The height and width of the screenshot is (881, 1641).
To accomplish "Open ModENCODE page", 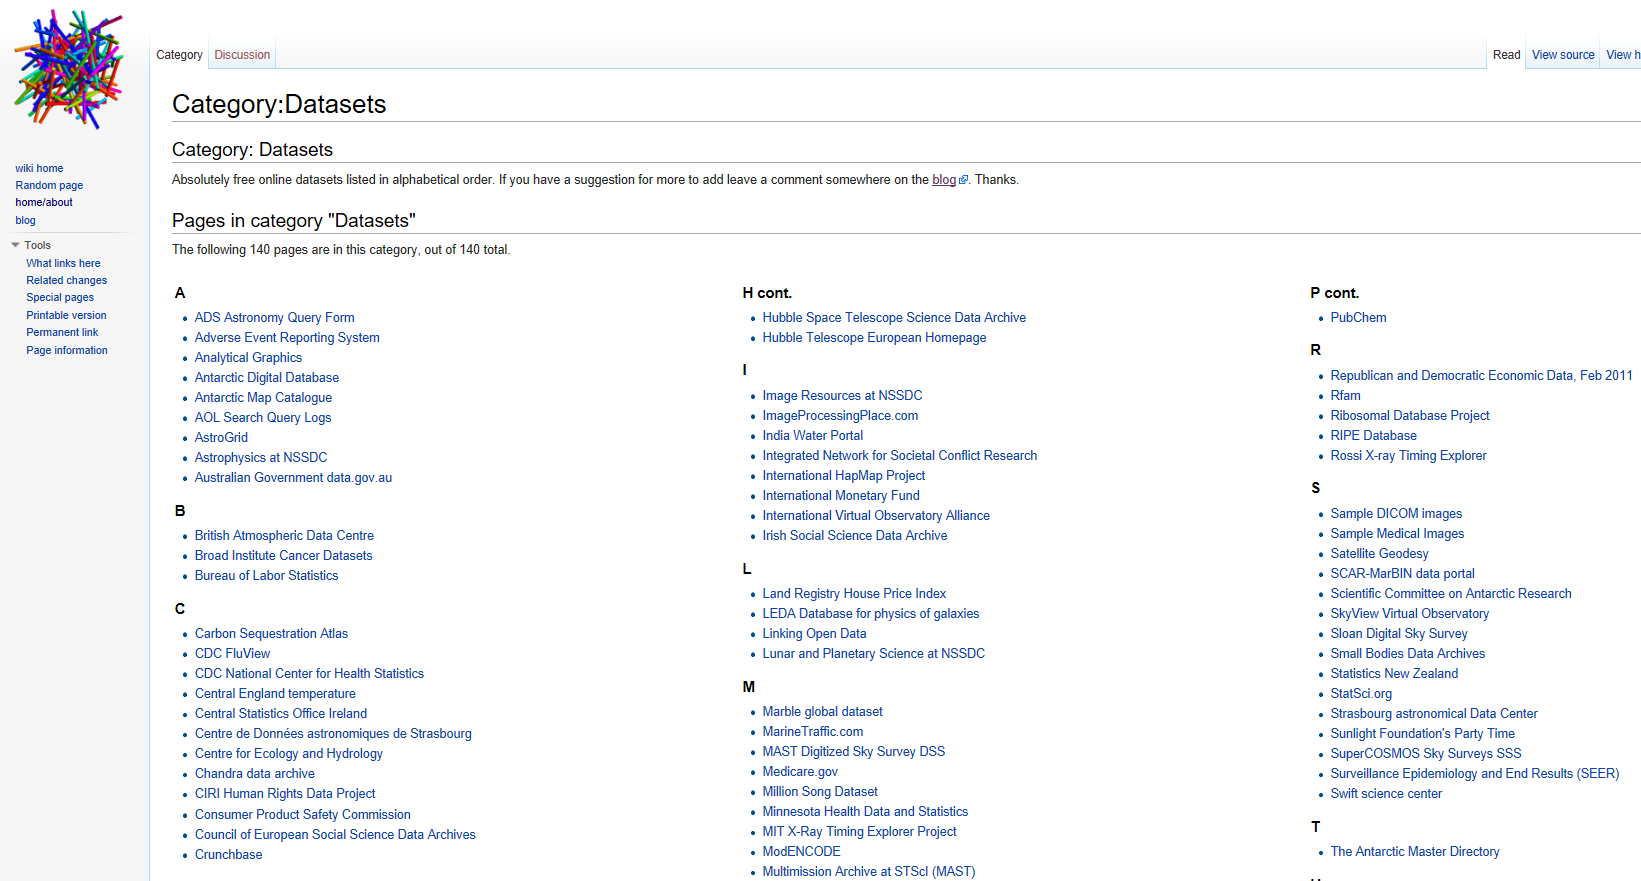I will 801,851.
